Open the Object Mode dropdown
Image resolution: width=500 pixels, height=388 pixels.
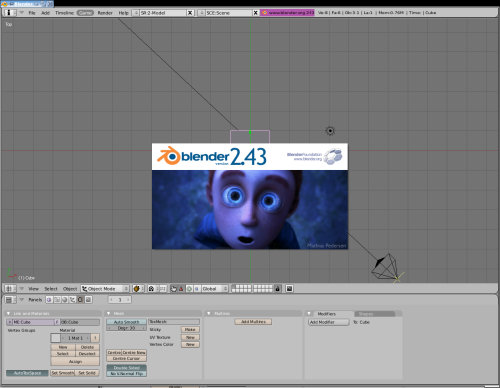pos(105,289)
